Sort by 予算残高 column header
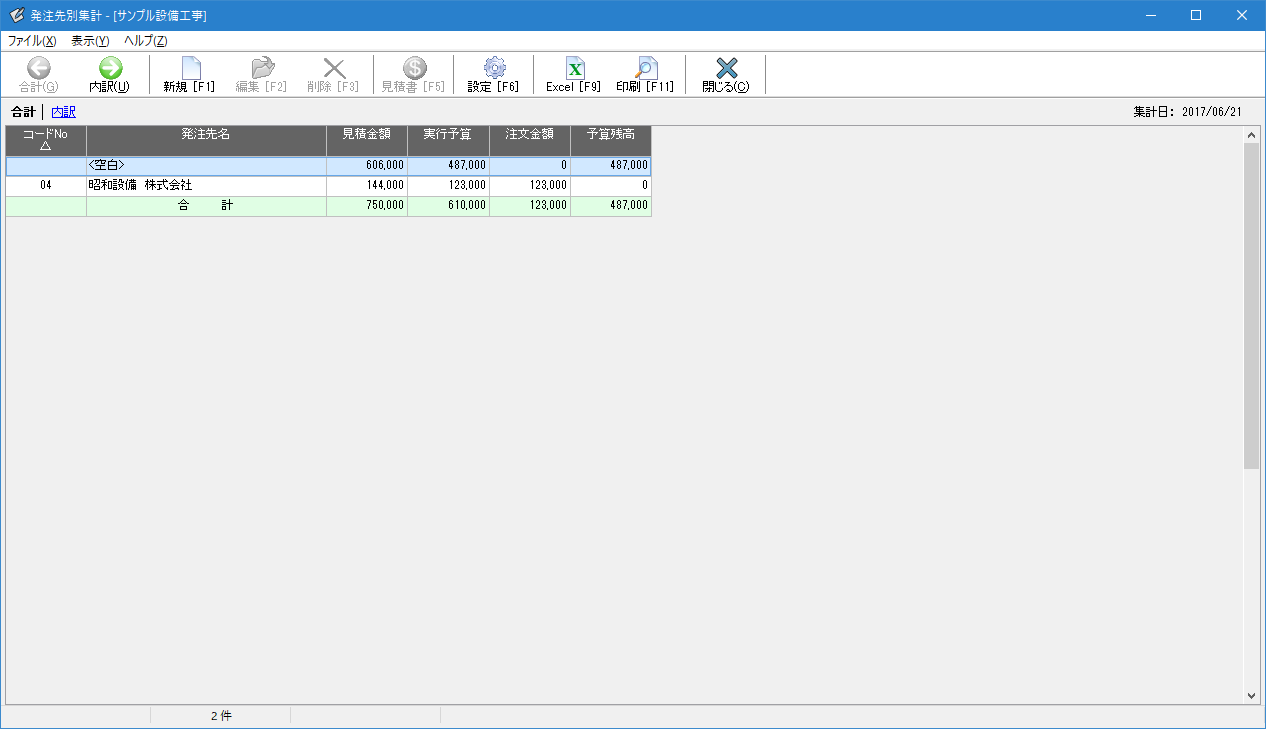 [611, 140]
